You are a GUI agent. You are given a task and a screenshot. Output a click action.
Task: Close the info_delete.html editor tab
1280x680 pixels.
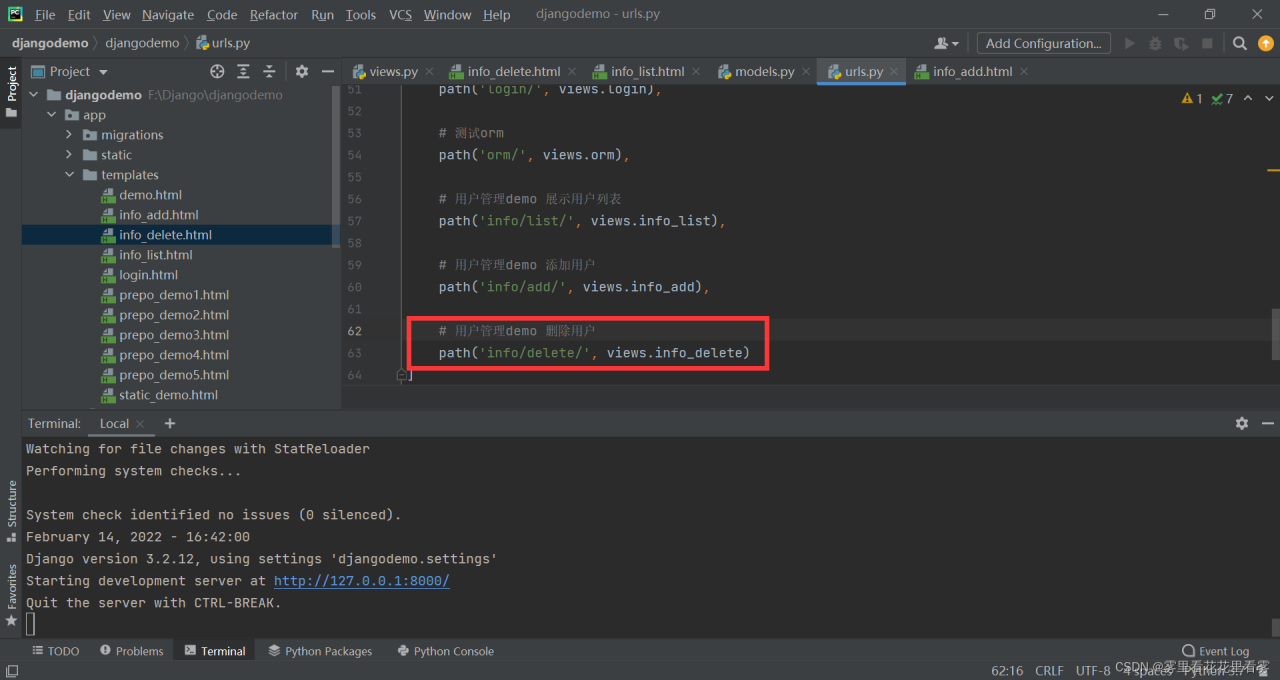572,71
